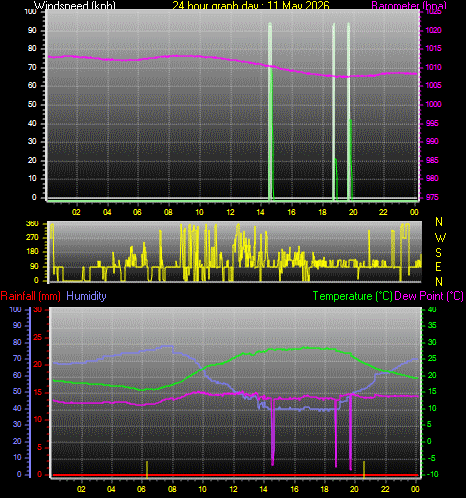Click the "35" value on green temperature axis
This screenshot has height=498, width=466.
432,325
